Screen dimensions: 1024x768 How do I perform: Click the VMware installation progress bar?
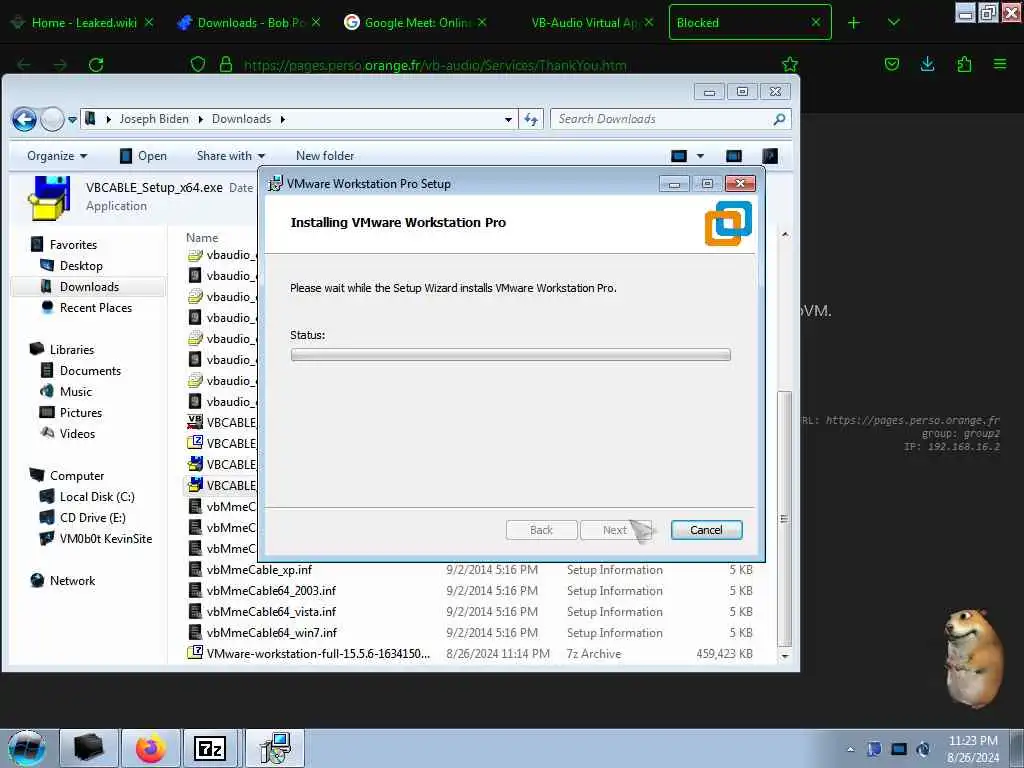click(510, 355)
